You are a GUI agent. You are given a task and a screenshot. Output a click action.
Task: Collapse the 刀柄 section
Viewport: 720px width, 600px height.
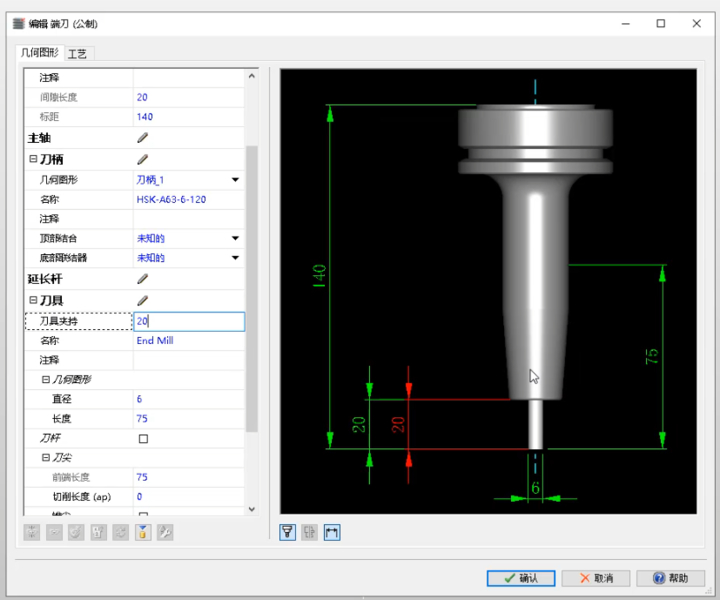(33, 159)
